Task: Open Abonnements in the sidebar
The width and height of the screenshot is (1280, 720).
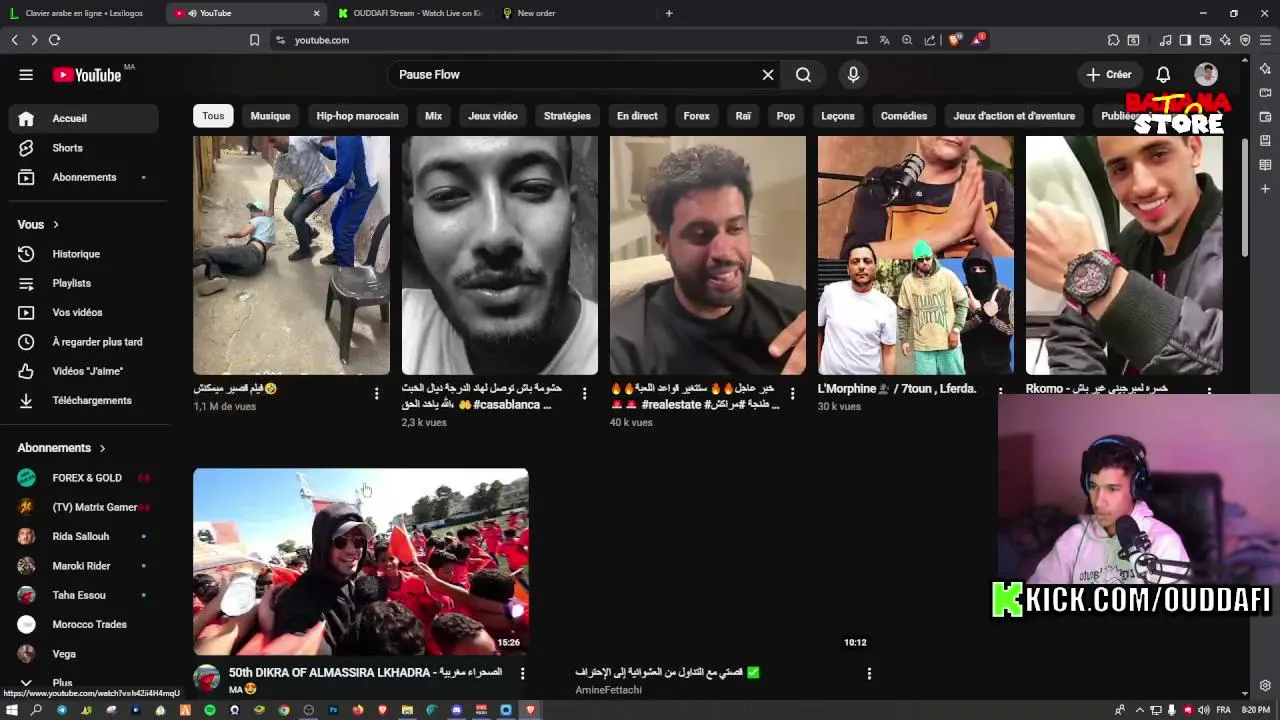Action: click(84, 177)
